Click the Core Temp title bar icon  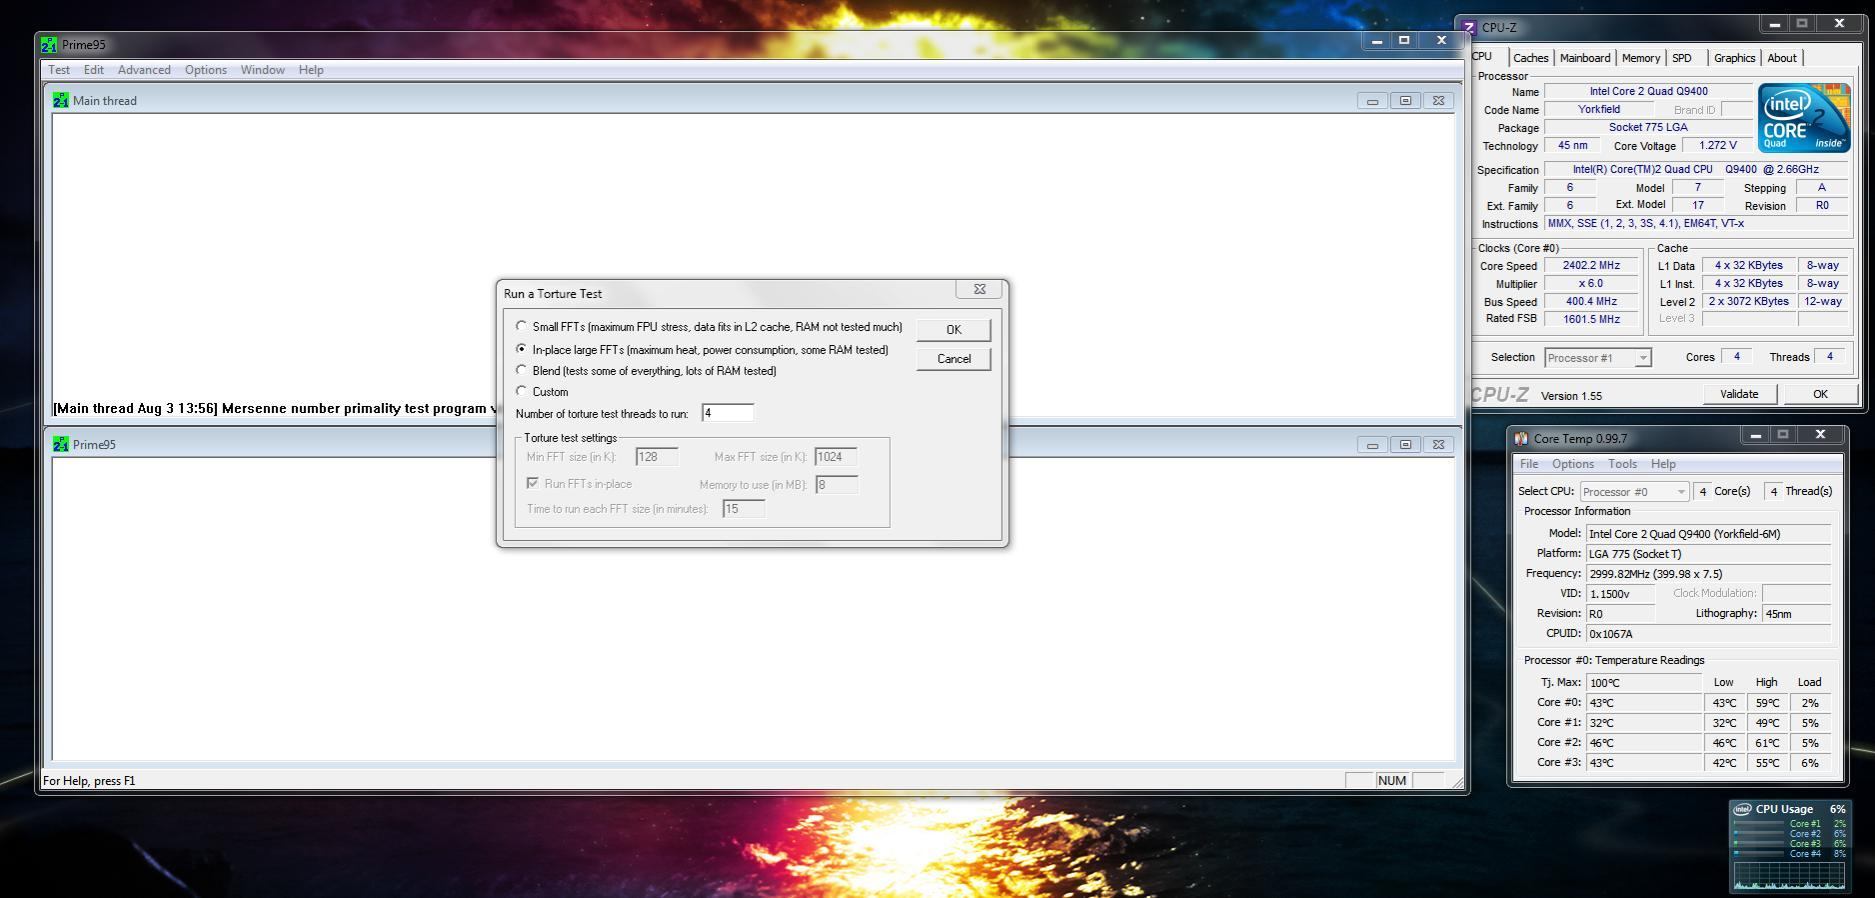pyautogui.click(x=1521, y=439)
